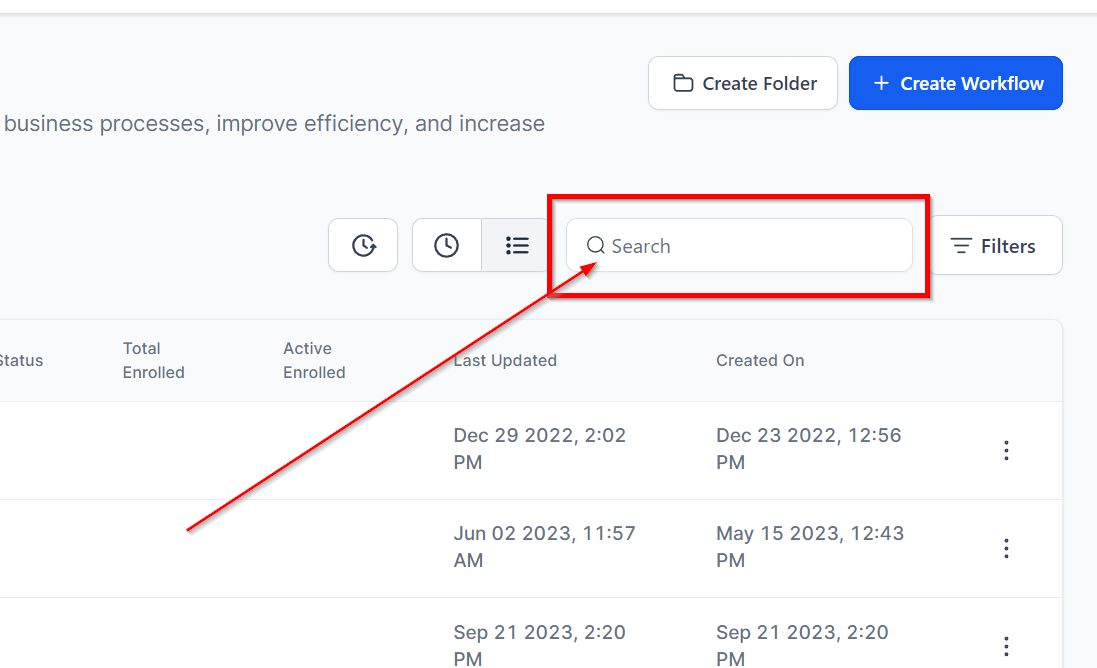
Task: Select the 'May 15 2023, 12:43 PM' cell
Action: [810, 546]
